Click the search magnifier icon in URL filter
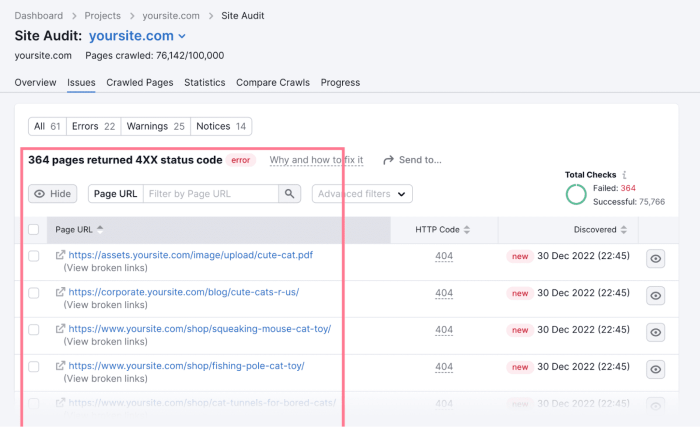 [289, 194]
